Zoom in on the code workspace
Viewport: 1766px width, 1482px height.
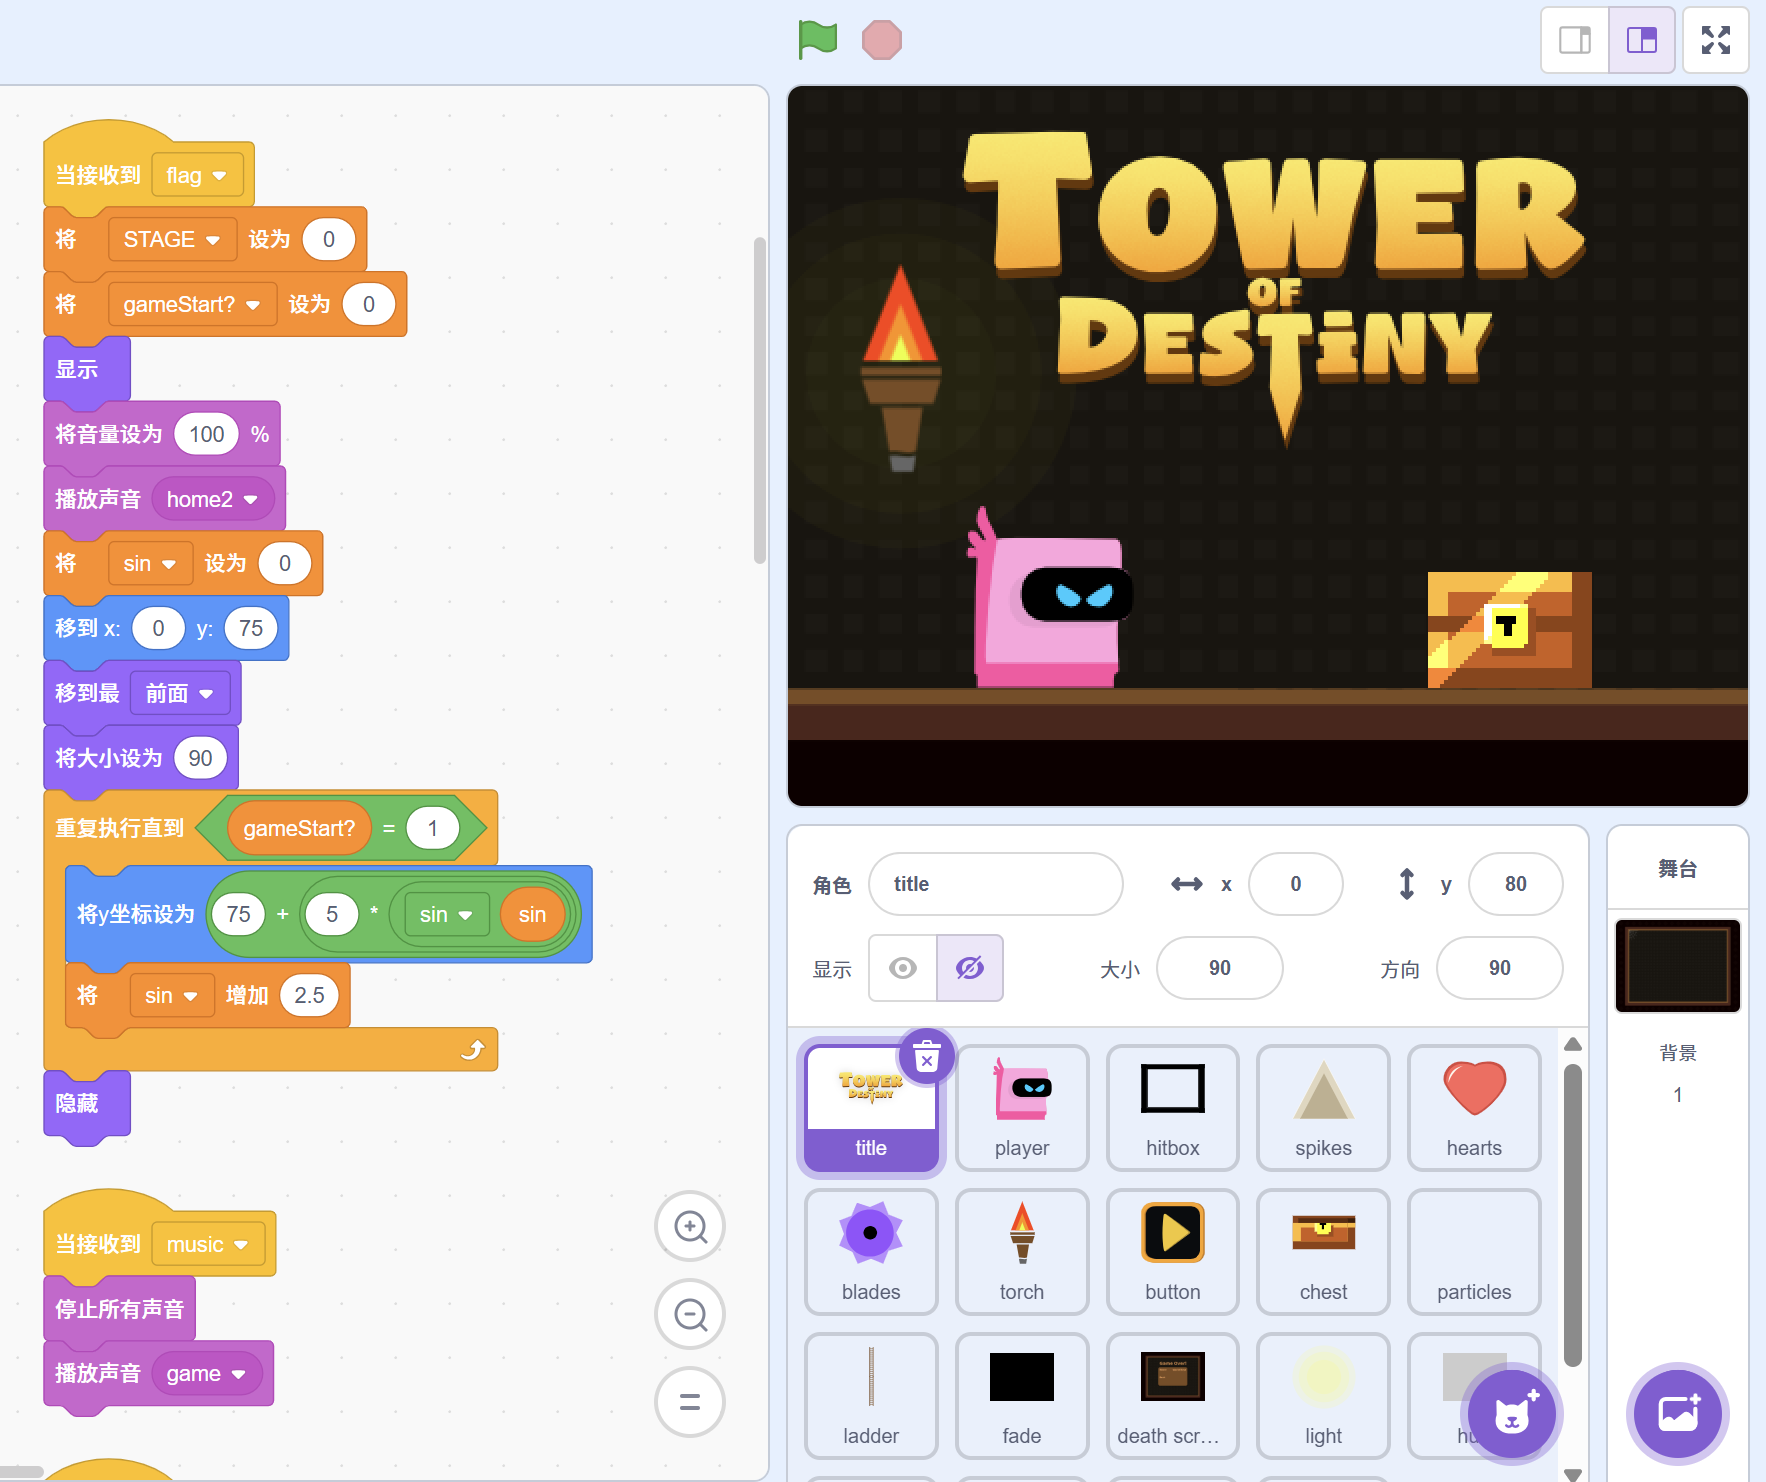click(x=690, y=1226)
